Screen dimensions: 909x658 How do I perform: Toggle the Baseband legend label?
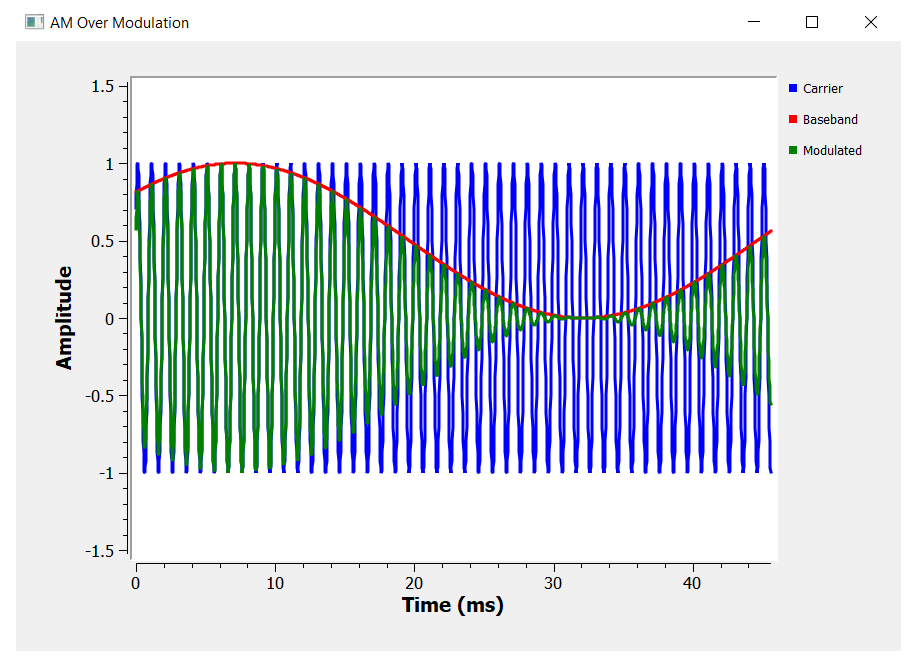tap(829, 120)
